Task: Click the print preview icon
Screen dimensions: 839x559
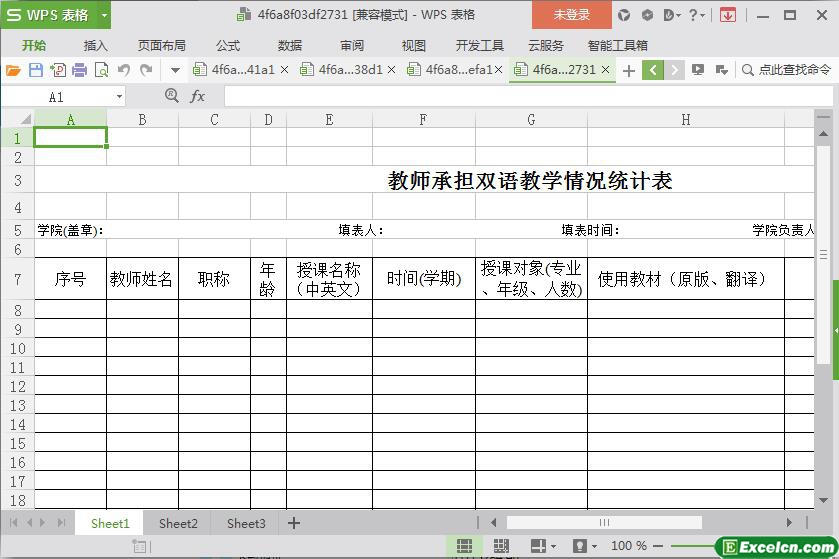Action: pos(101,70)
